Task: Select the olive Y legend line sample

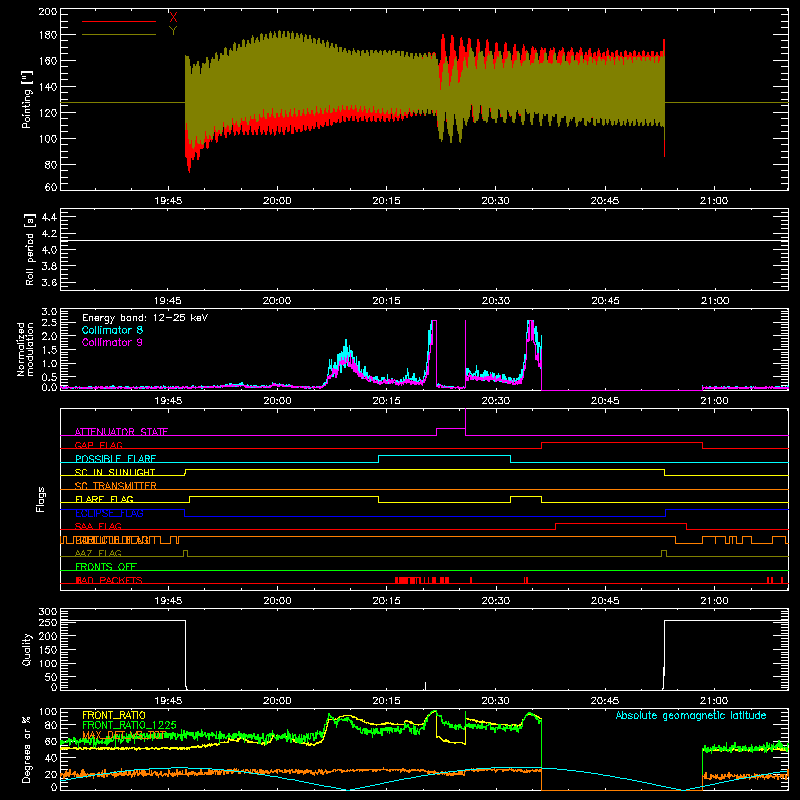Action: click(x=119, y=34)
